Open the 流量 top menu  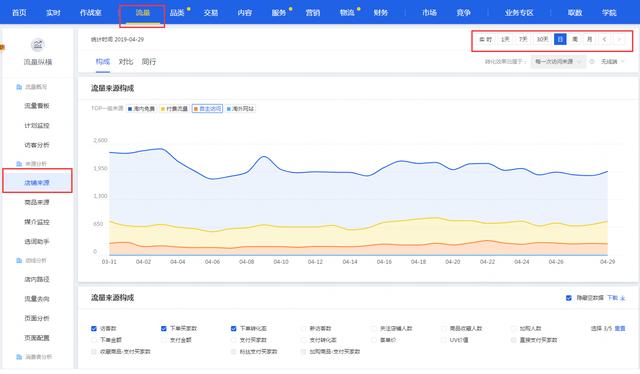(142, 13)
